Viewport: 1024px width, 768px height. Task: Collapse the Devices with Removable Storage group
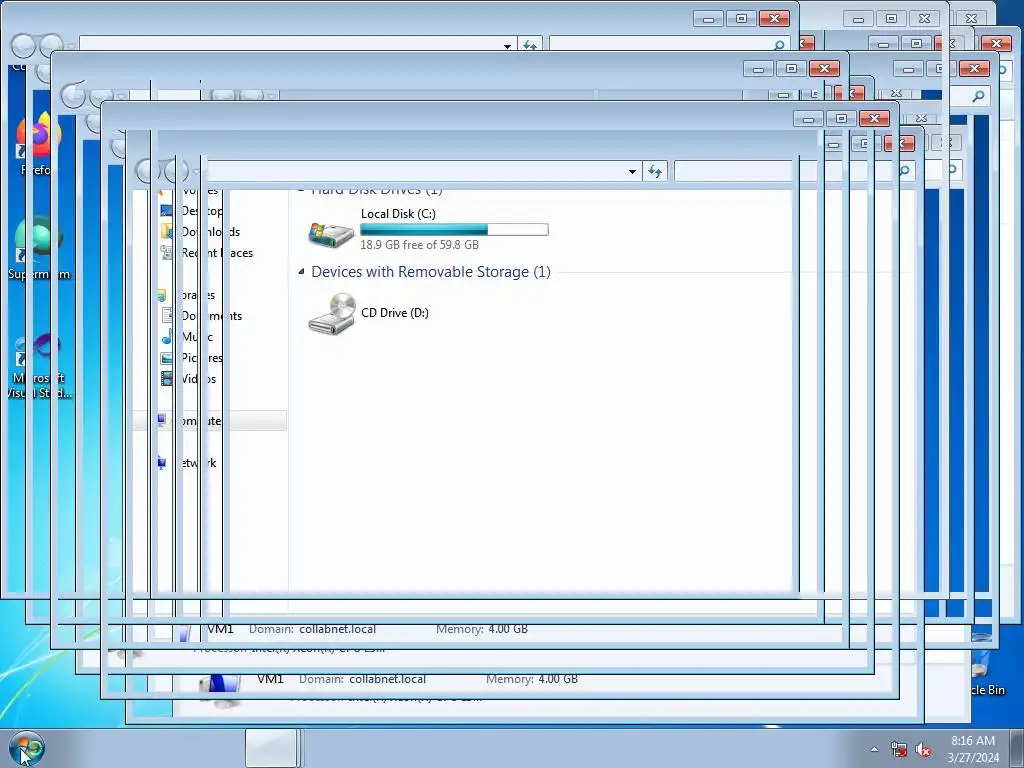301,271
